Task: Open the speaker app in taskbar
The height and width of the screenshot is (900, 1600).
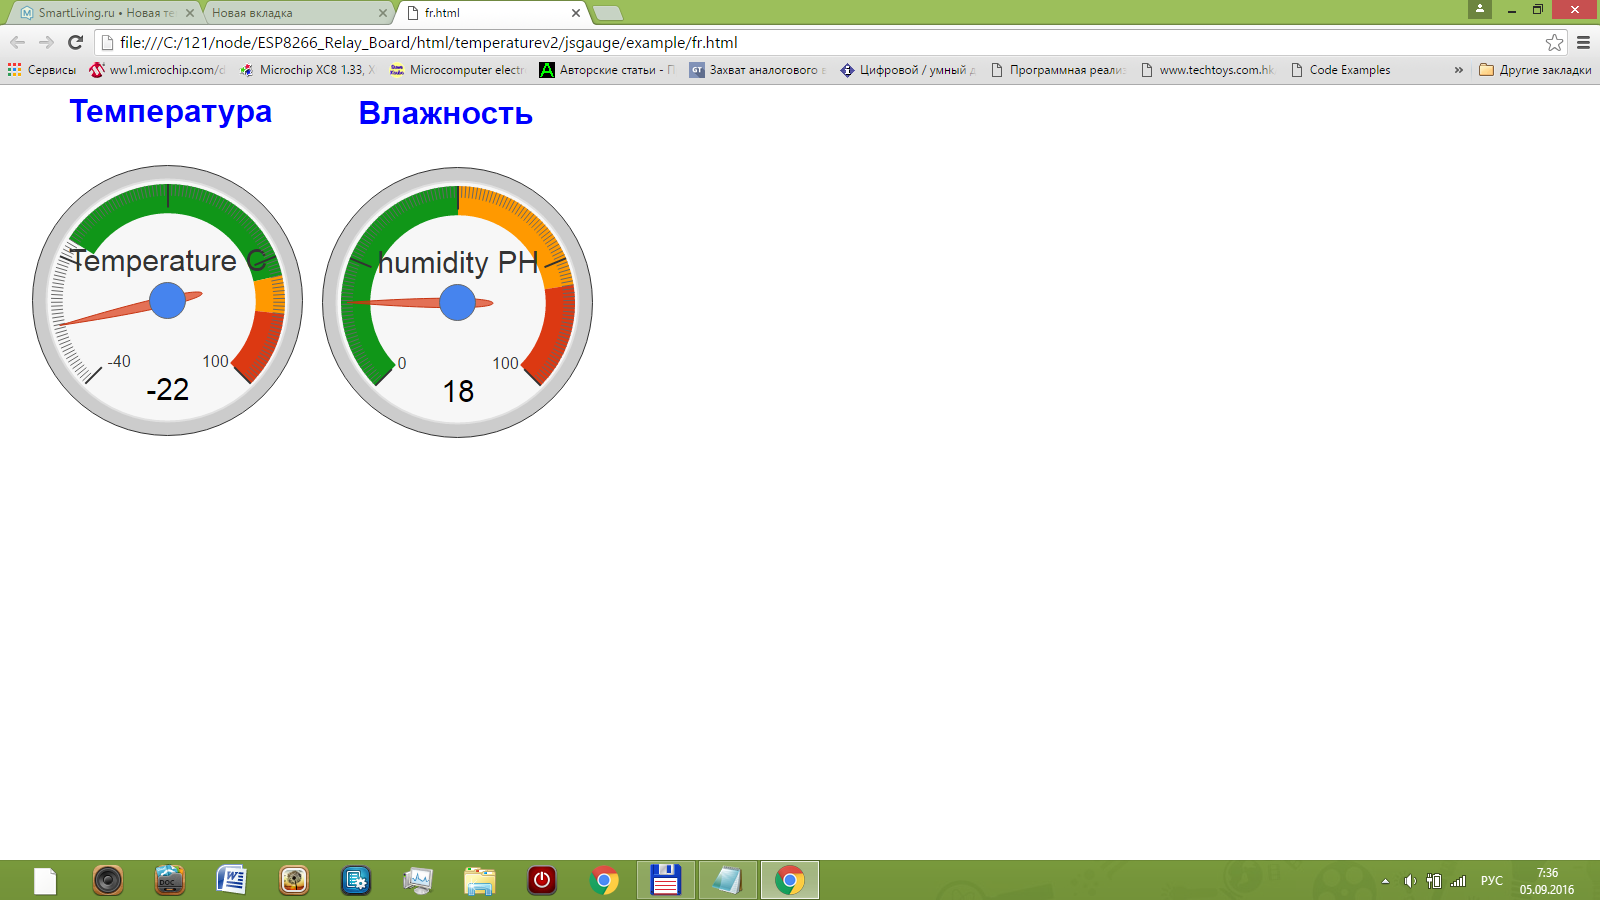Action: [108, 880]
